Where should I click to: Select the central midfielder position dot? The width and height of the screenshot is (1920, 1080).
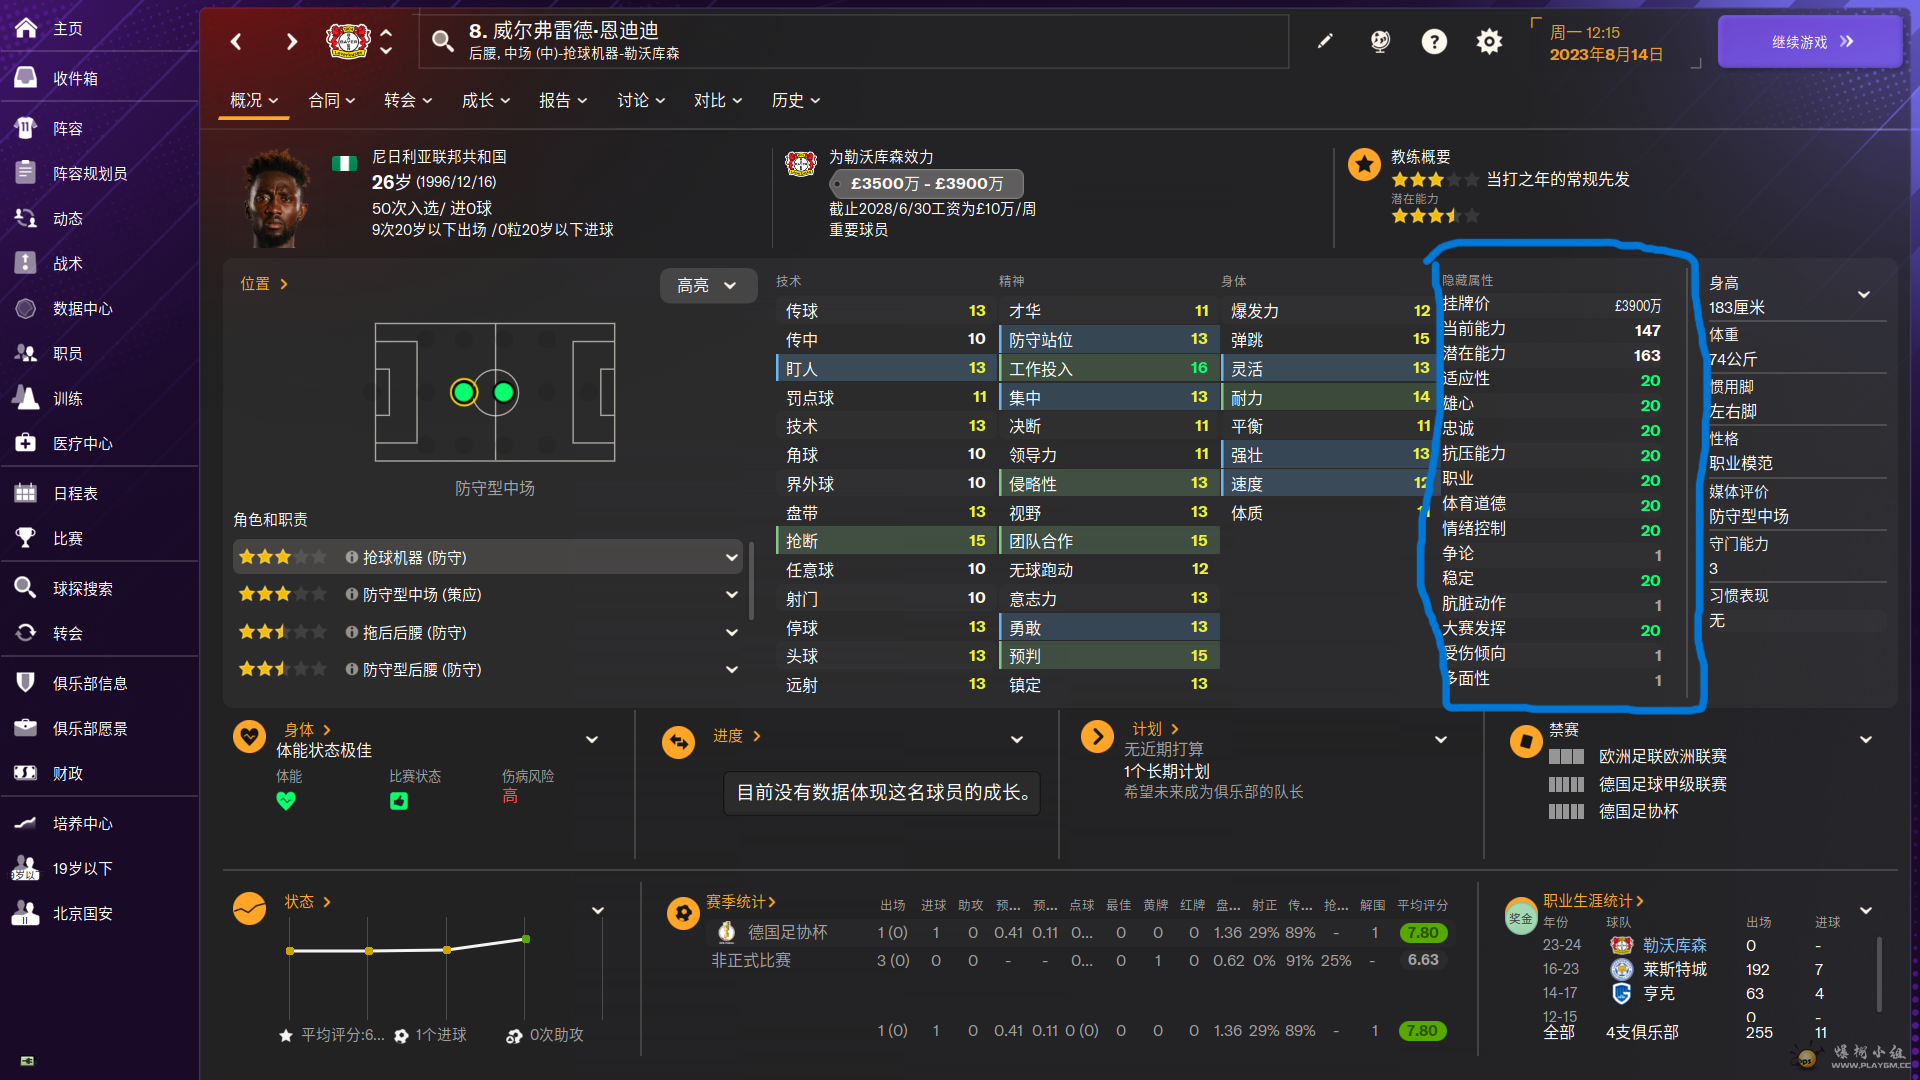tap(504, 392)
